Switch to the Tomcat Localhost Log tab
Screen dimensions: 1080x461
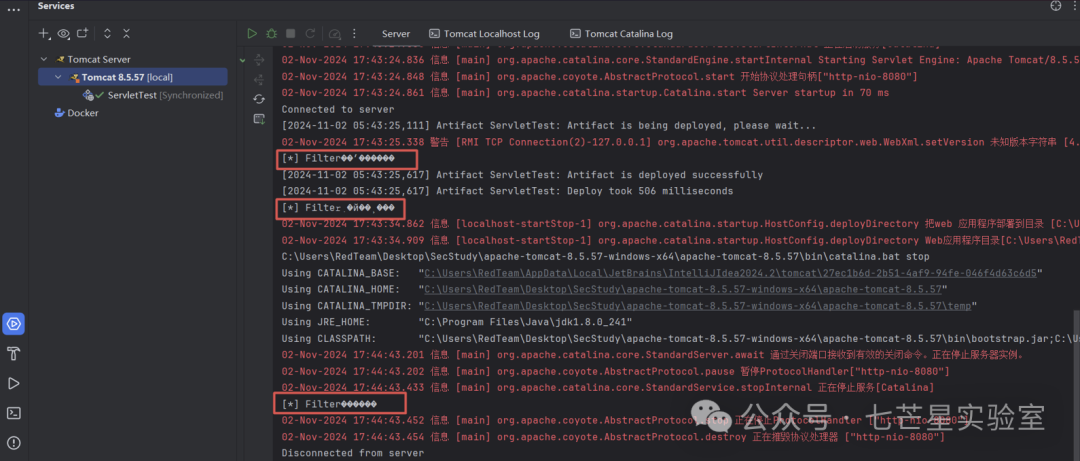click(484, 33)
